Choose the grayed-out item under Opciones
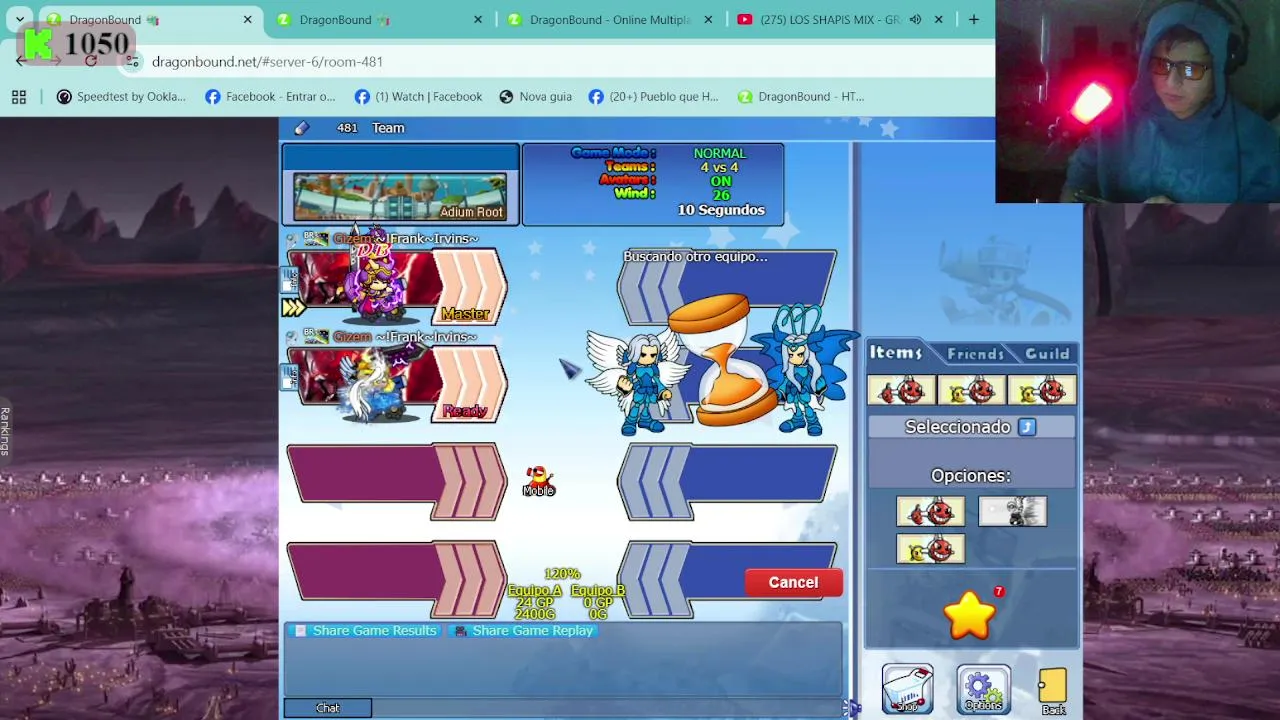The height and width of the screenshot is (720, 1280). pyautogui.click(x=1012, y=512)
